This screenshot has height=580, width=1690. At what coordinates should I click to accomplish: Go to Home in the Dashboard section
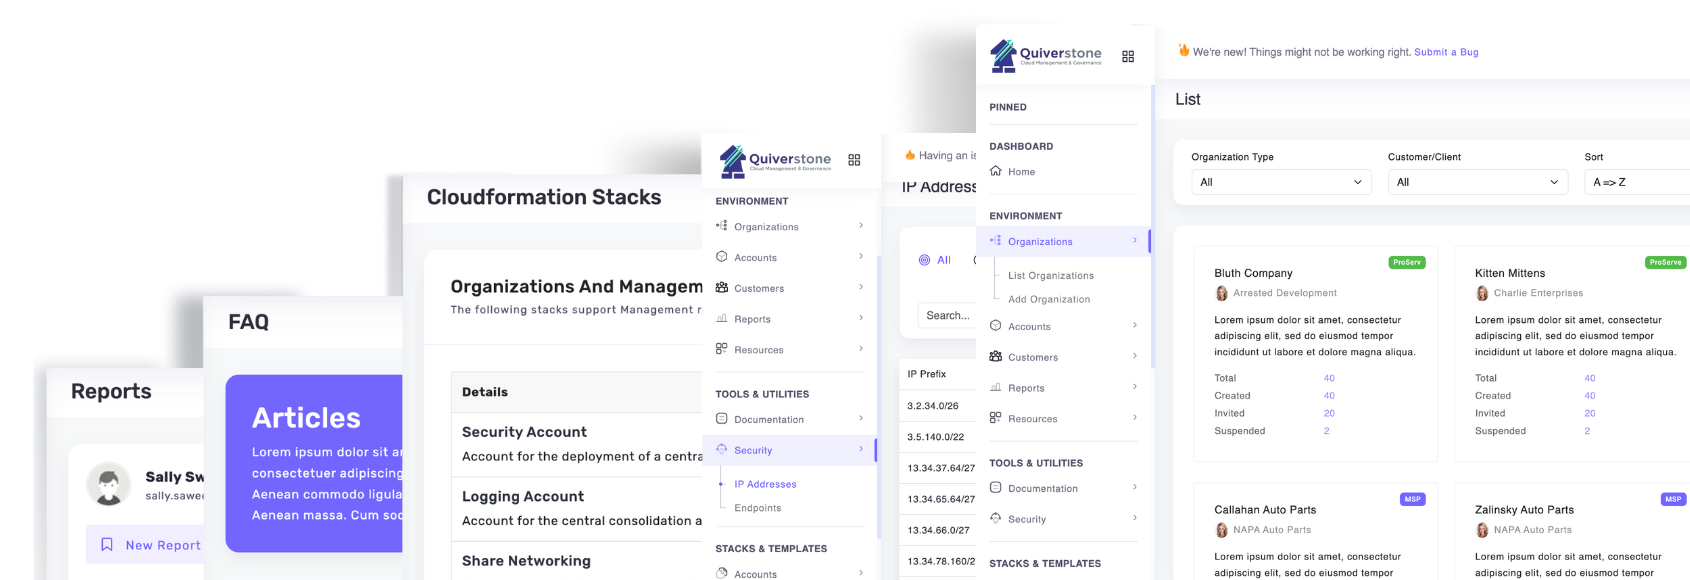[1022, 172]
